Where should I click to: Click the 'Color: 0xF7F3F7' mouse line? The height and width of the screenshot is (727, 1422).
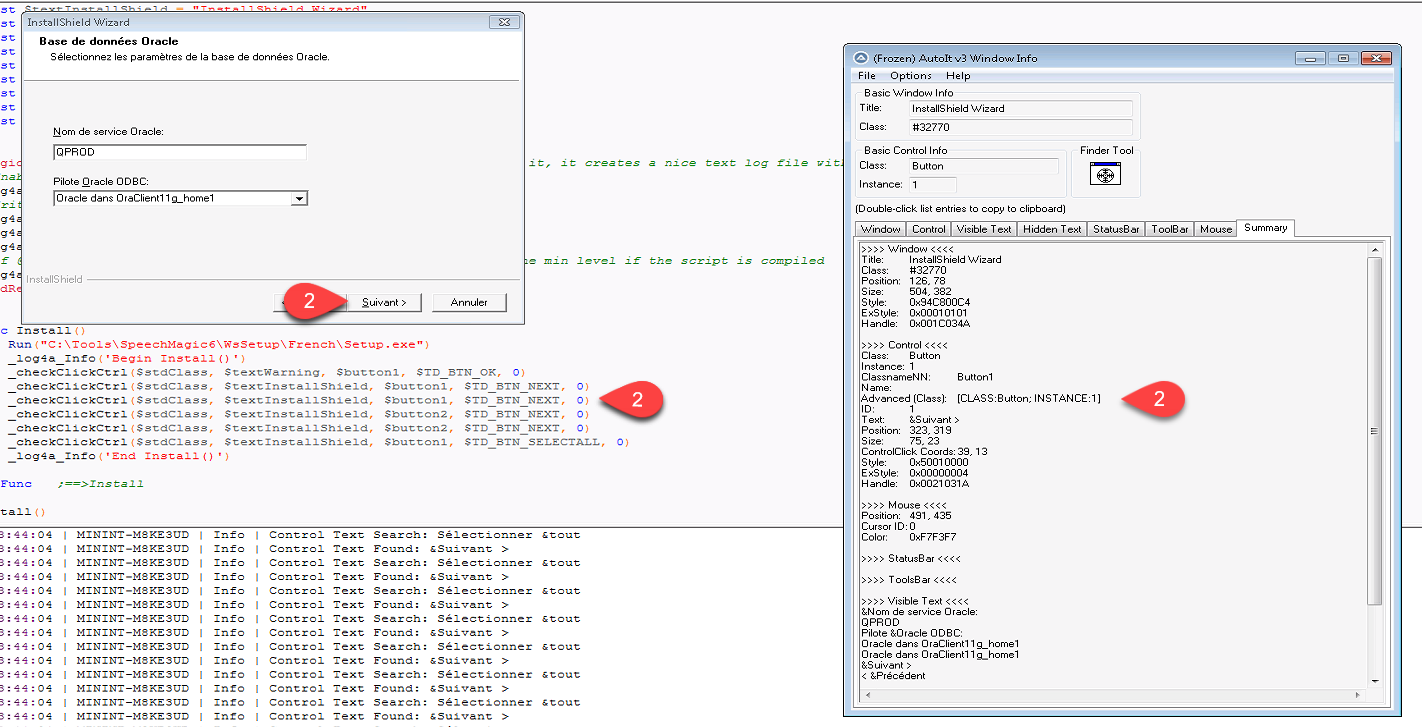point(911,537)
